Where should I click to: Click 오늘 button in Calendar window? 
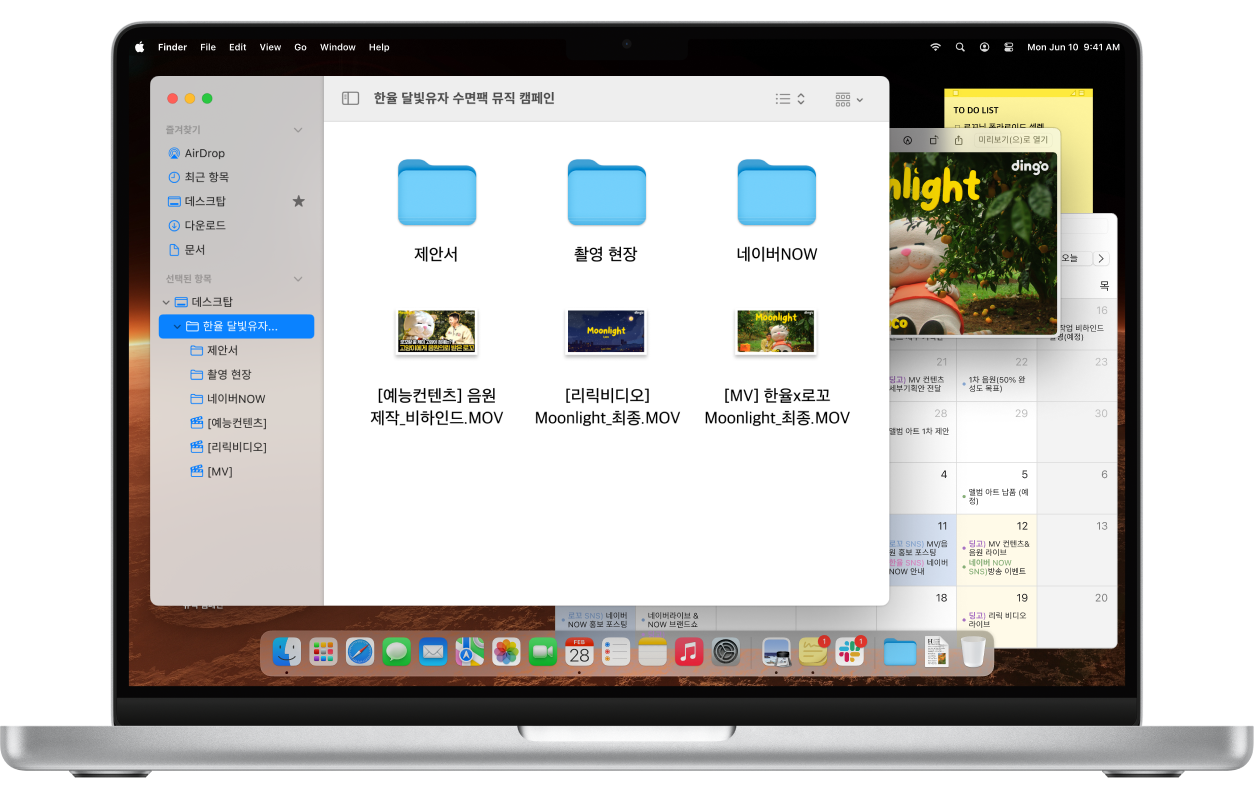(1069, 258)
